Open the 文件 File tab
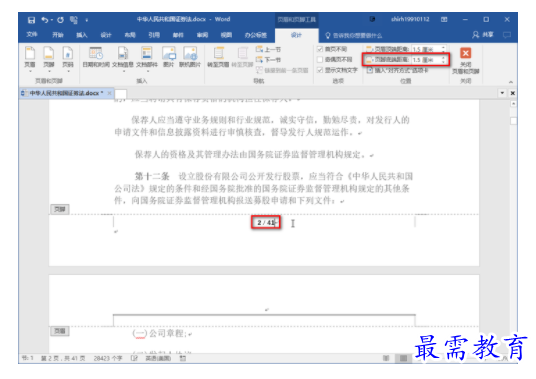Viewport: 536px width, 379px height. pos(32,35)
